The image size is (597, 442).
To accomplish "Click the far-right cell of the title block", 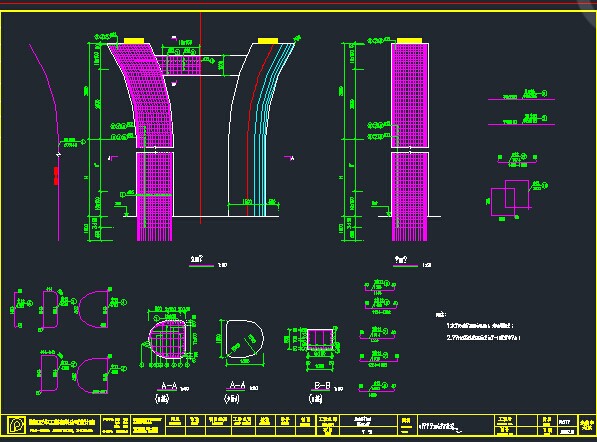I will coord(587,425).
